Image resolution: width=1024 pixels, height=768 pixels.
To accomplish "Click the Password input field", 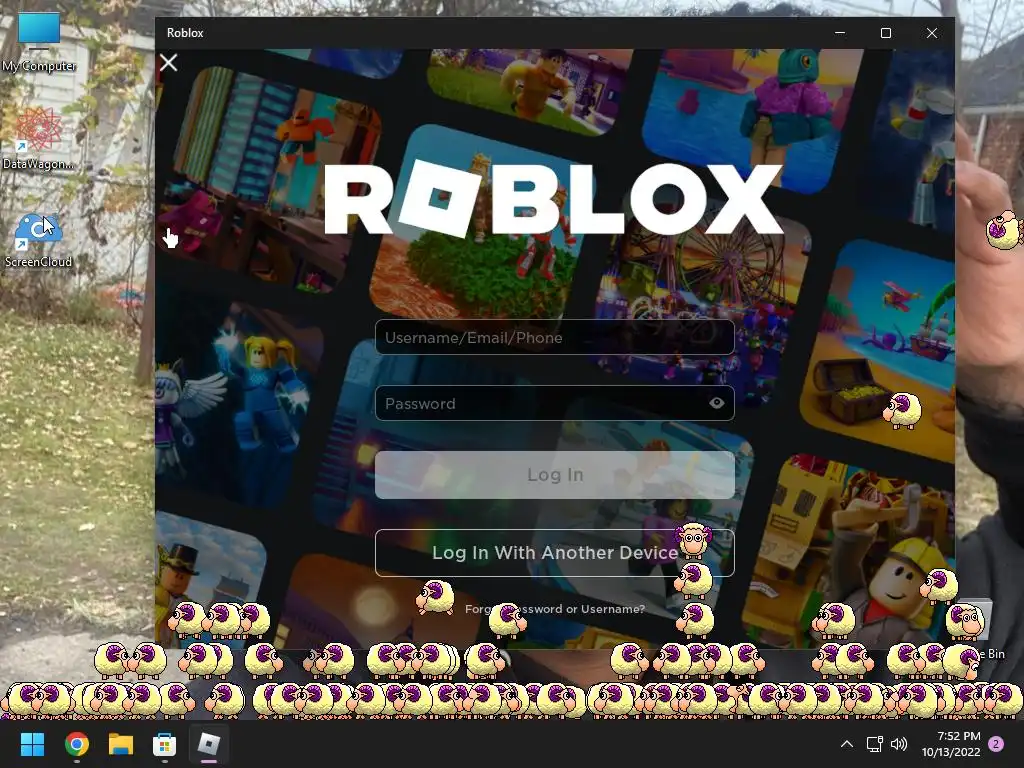I will (554, 403).
